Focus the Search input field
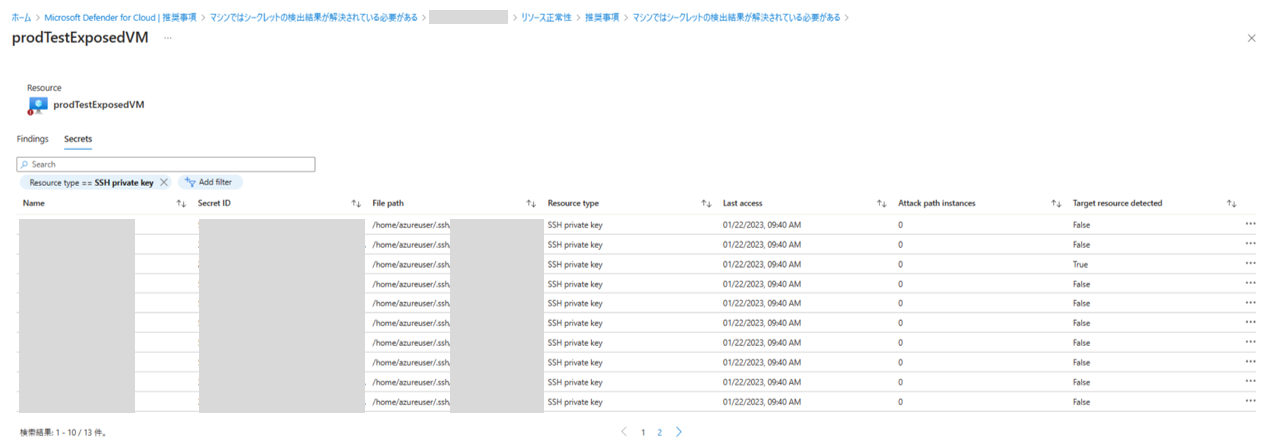Viewport: 1284px width, 447px height. pos(166,164)
